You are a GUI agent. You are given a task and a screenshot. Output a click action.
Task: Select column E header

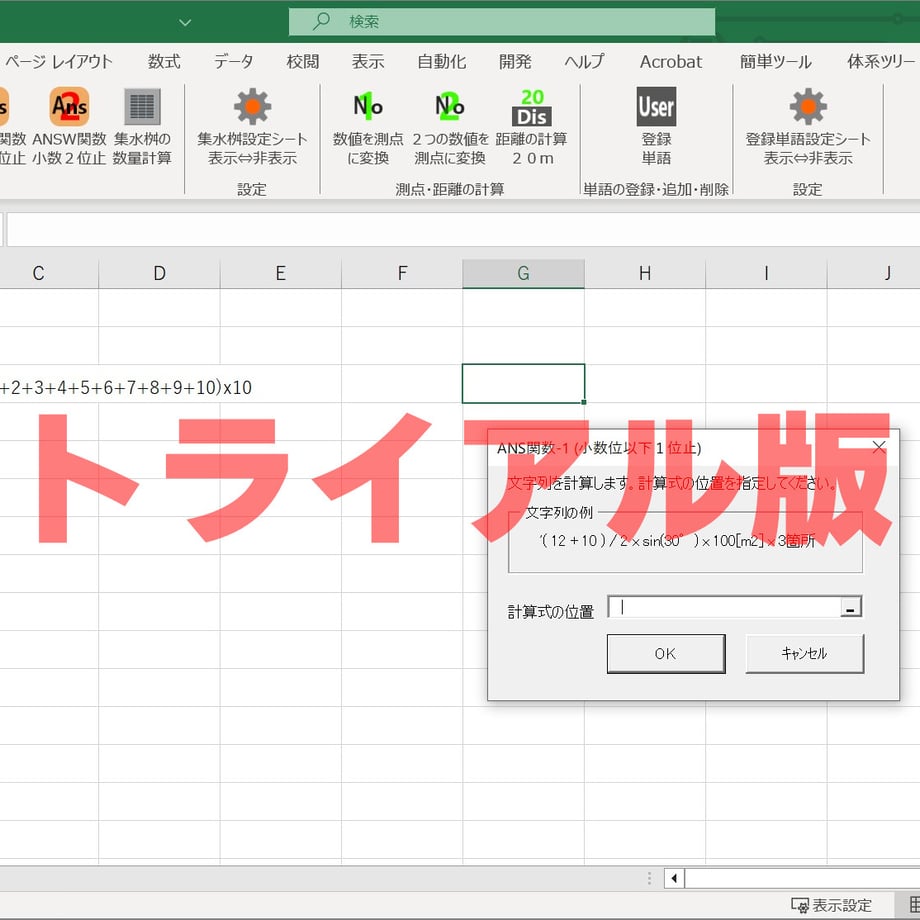[x=281, y=273]
